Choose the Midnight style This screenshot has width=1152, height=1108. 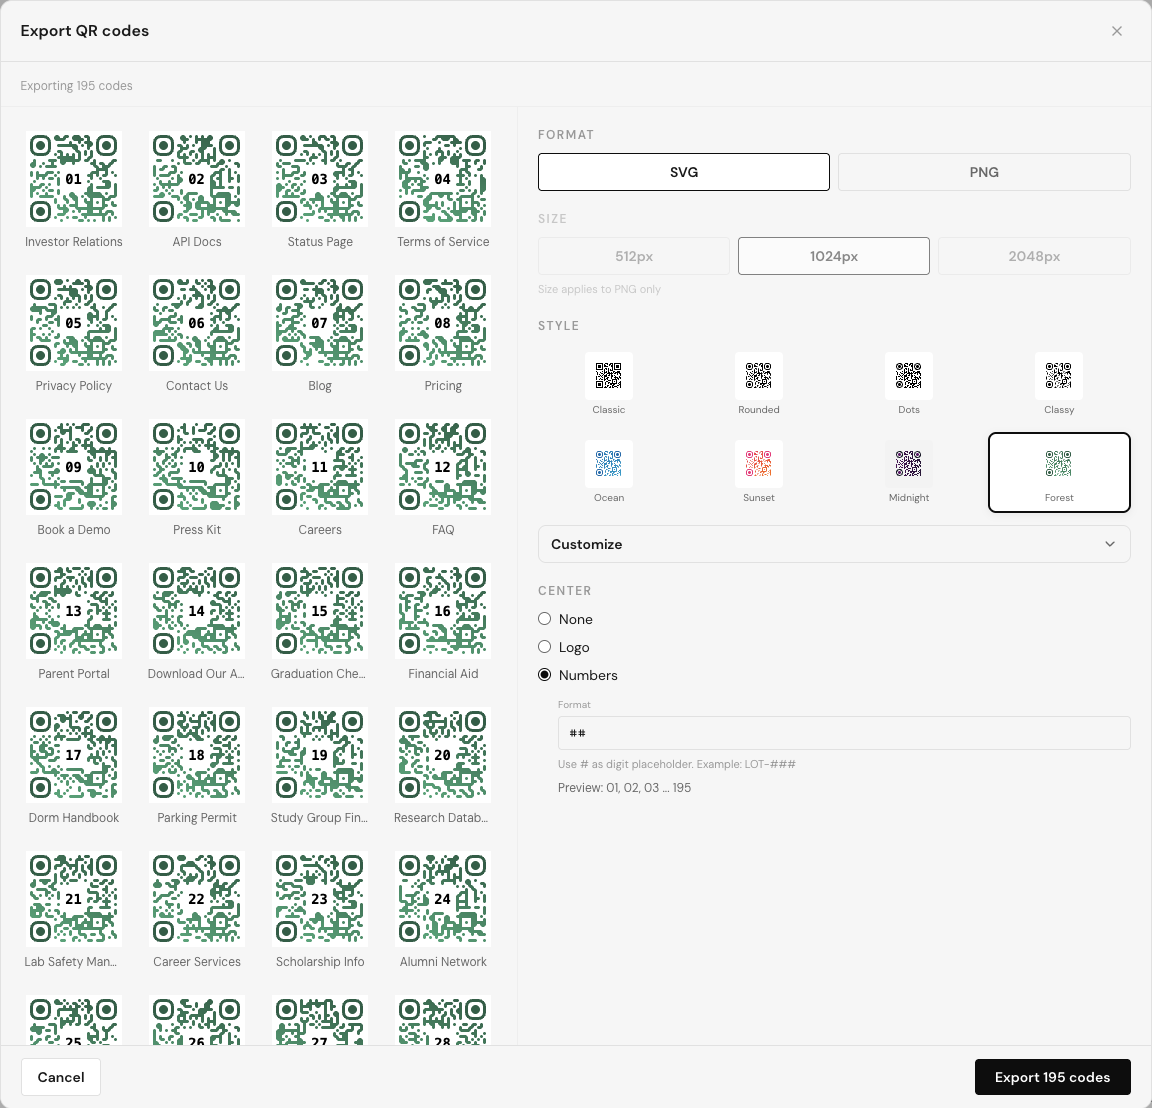click(x=909, y=472)
